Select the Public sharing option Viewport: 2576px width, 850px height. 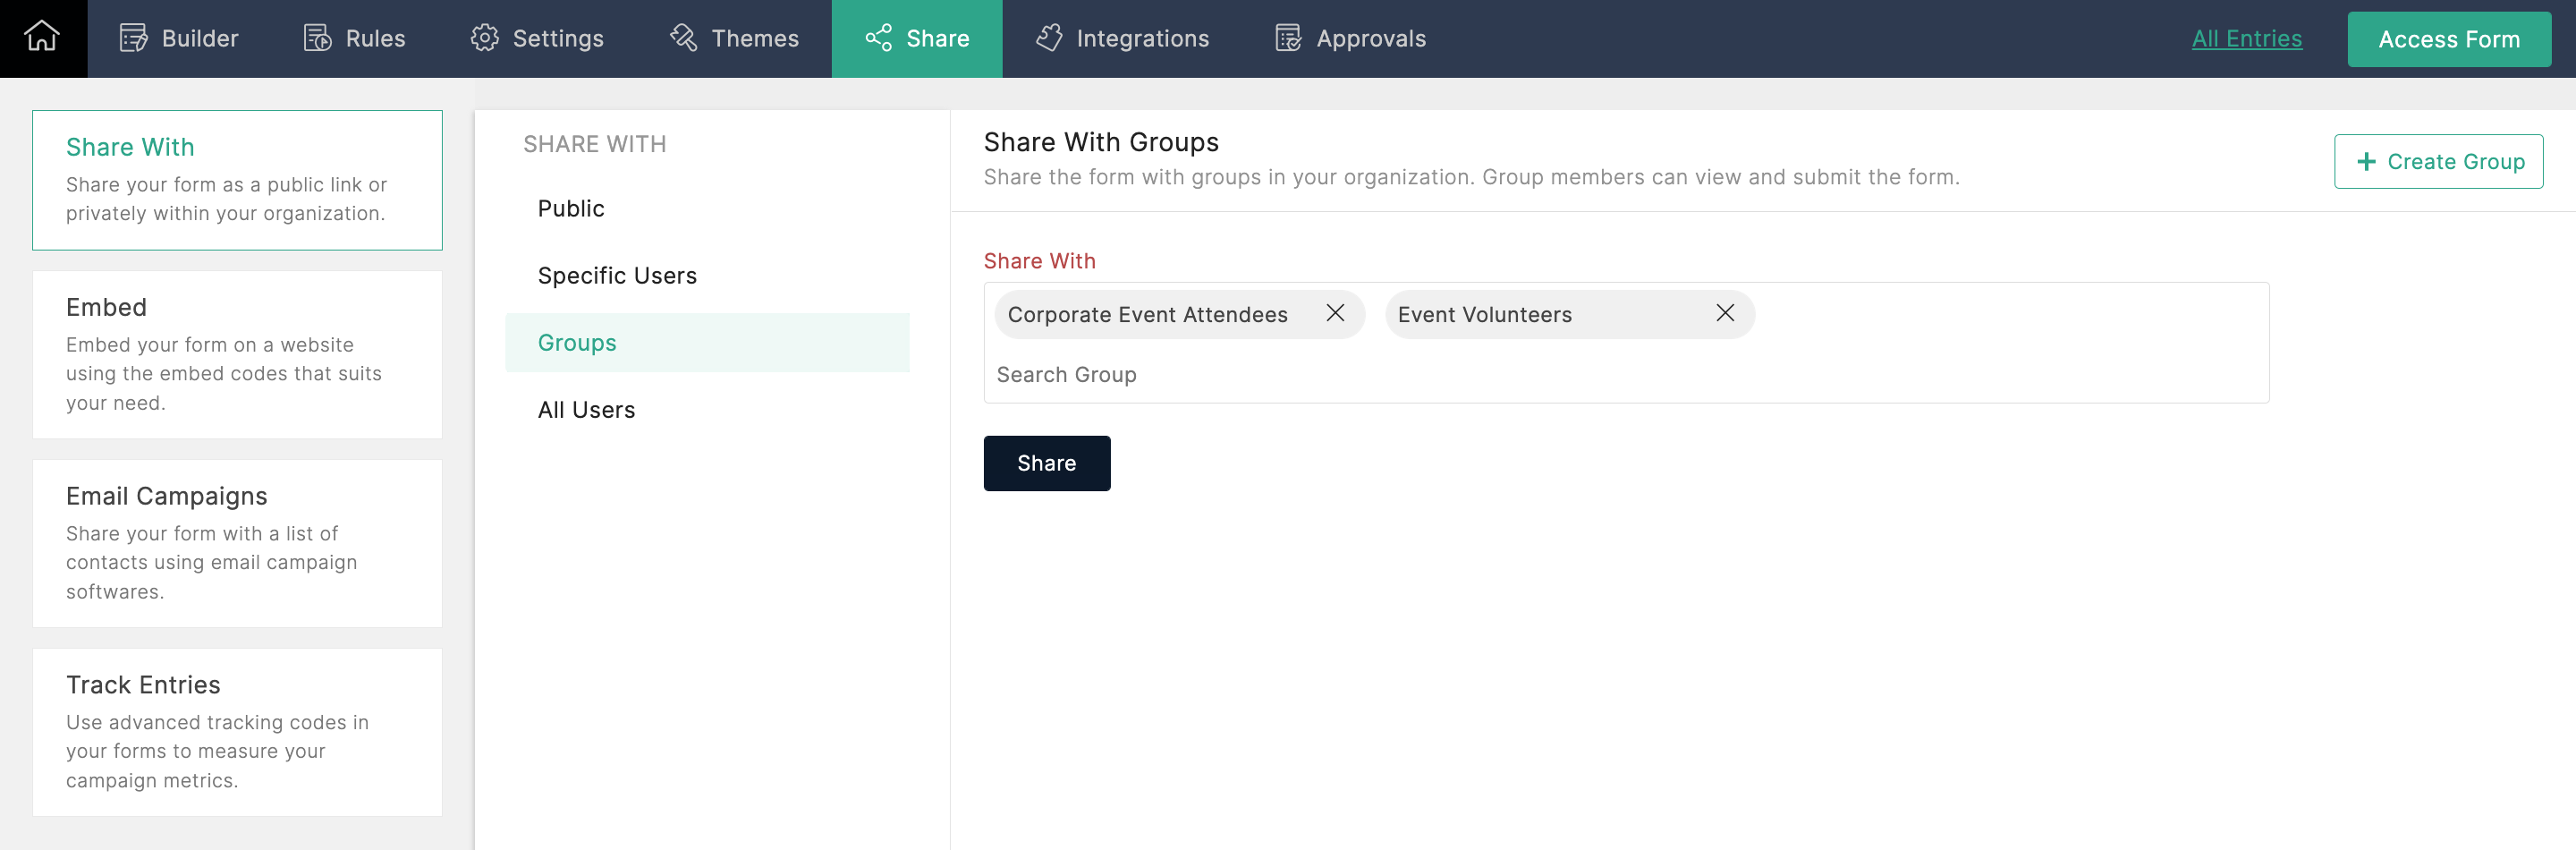[x=707, y=208]
